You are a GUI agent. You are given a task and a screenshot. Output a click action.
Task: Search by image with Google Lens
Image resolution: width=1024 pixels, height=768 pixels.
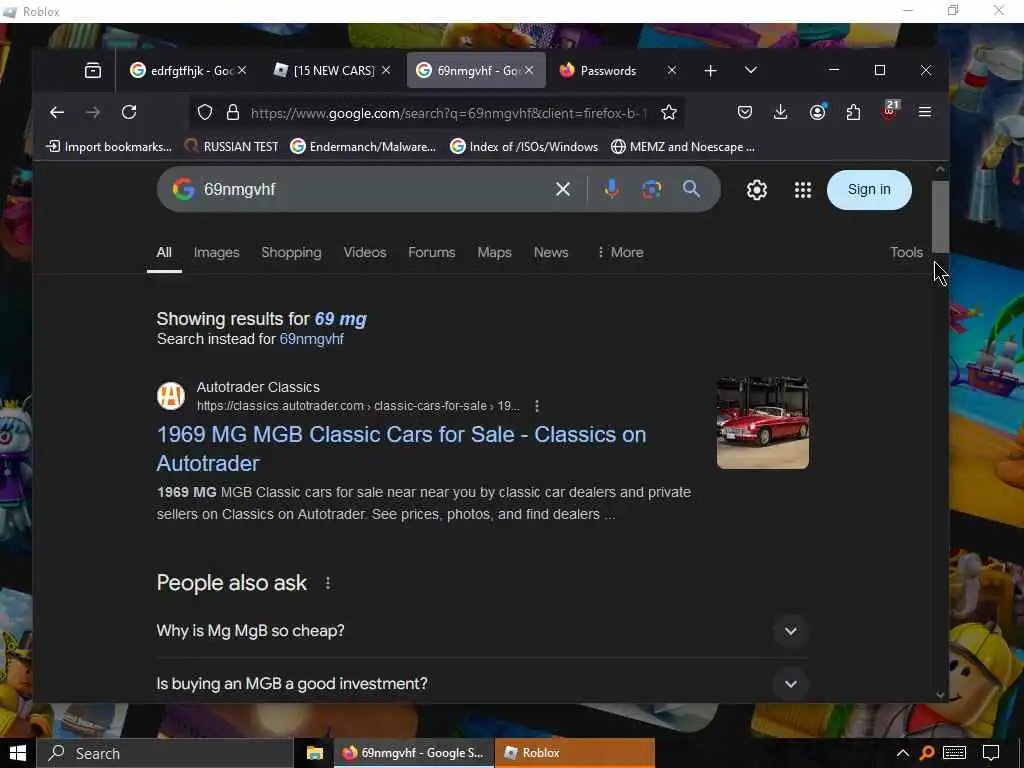pyautogui.click(x=651, y=189)
